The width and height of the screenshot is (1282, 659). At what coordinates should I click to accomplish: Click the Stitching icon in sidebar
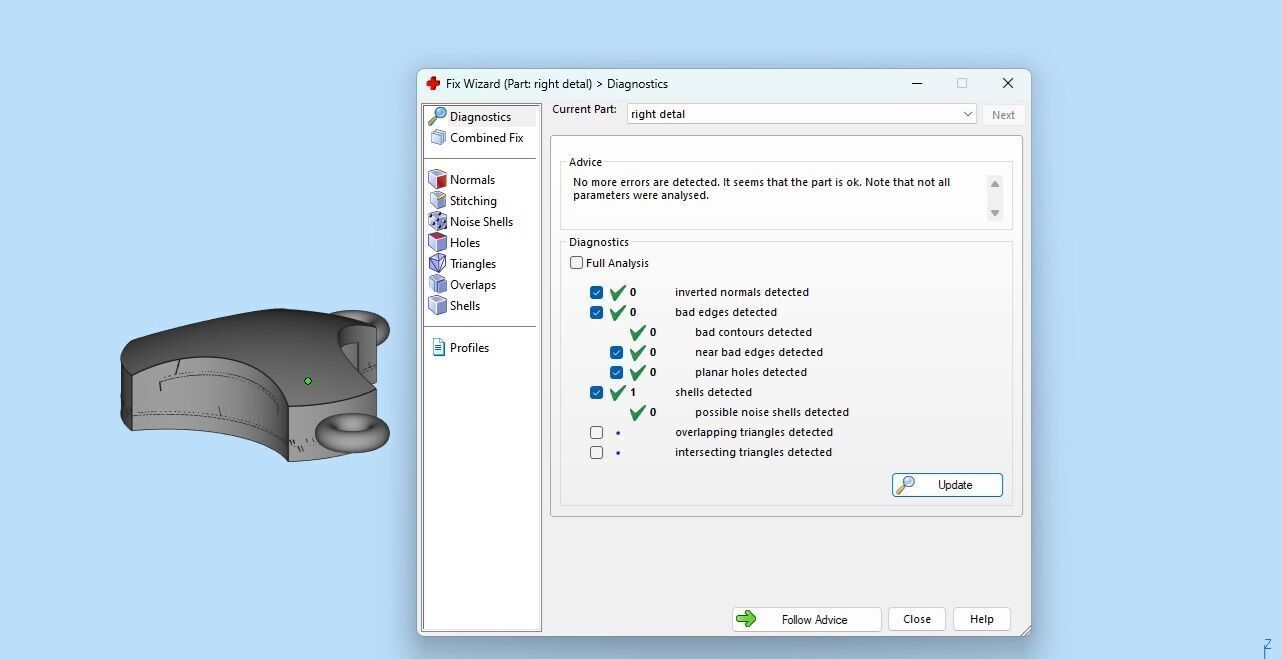click(437, 201)
